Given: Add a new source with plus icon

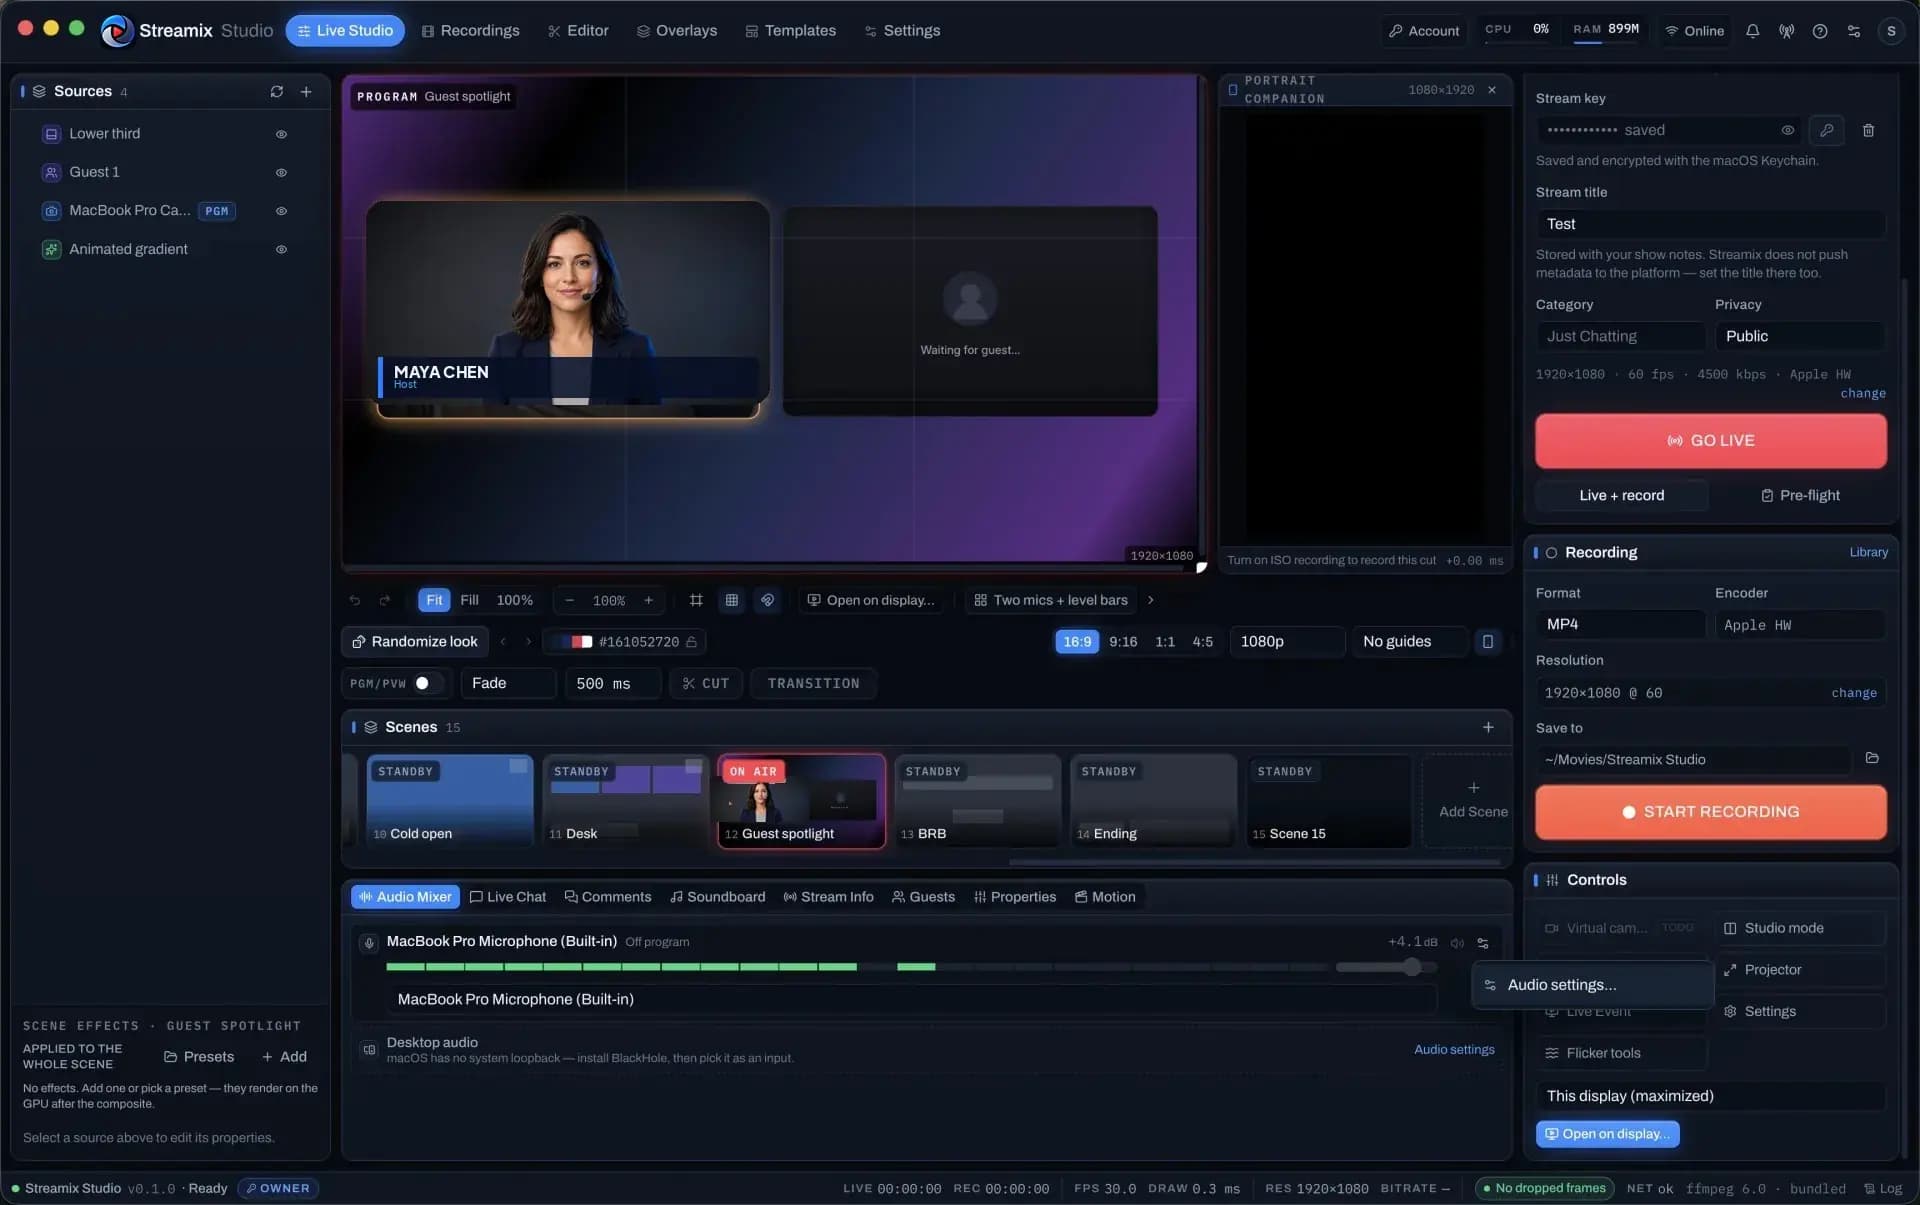Looking at the screenshot, I should (x=306, y=91).
